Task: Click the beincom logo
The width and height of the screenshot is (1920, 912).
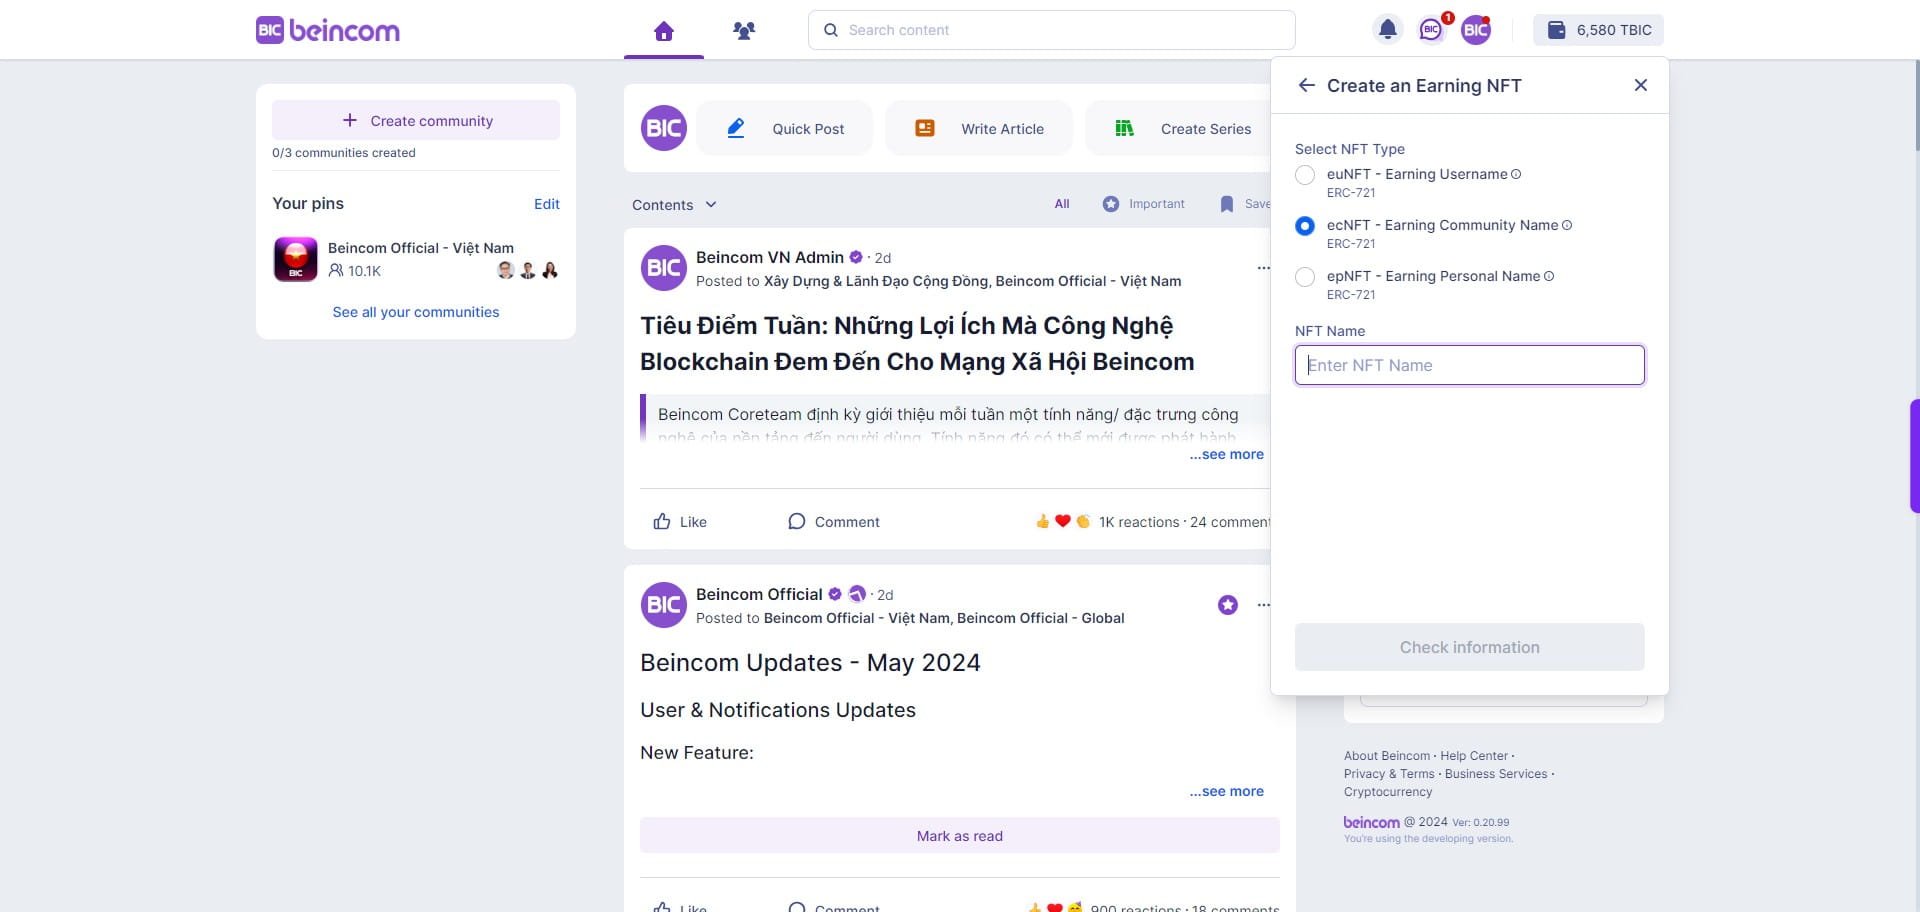Action: pyautogui.click(x=327, y=30)
